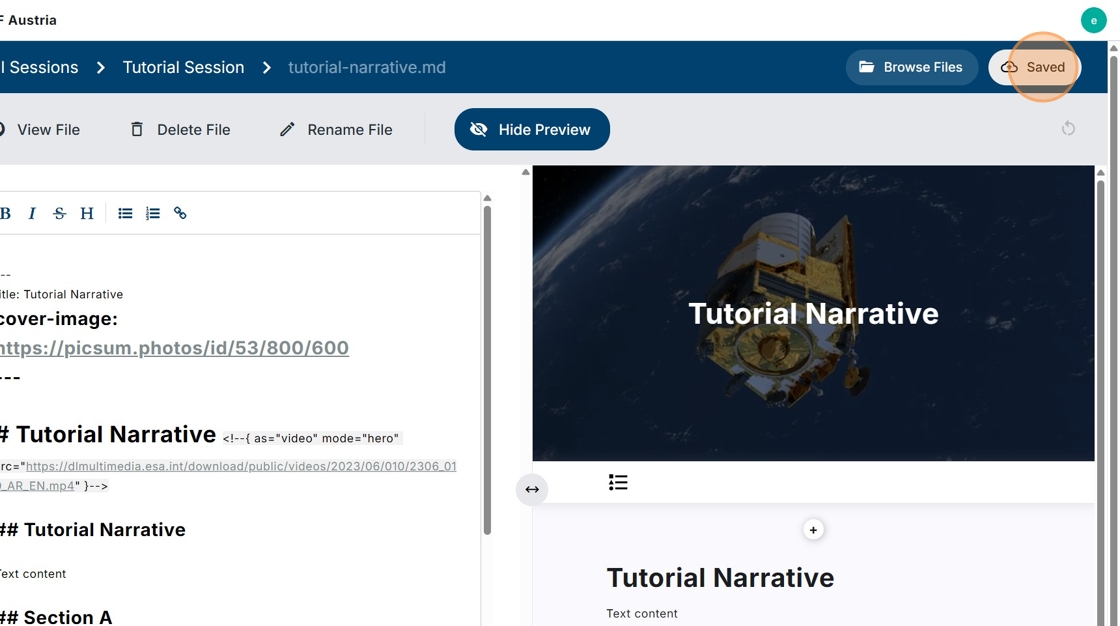
Task: Open the table of contents list icon
Action: pos(618,483)
